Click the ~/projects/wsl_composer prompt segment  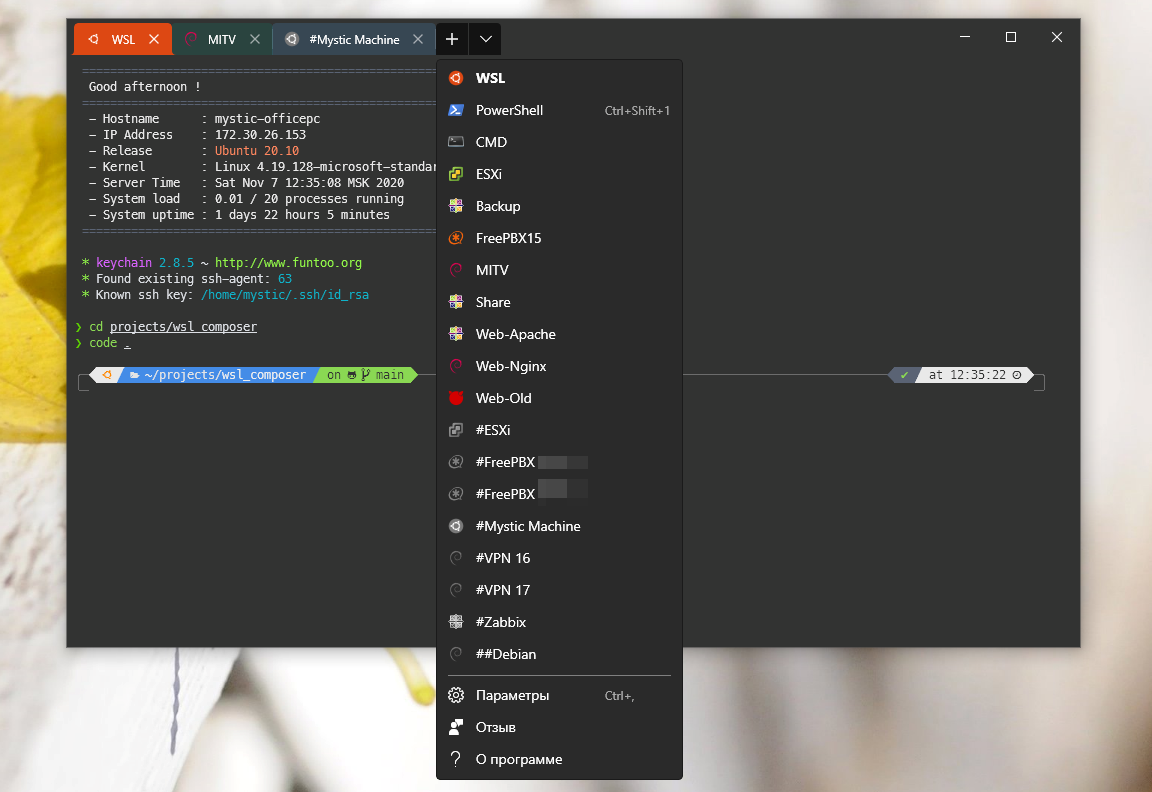pyautogui.click(x=218, y=375)
